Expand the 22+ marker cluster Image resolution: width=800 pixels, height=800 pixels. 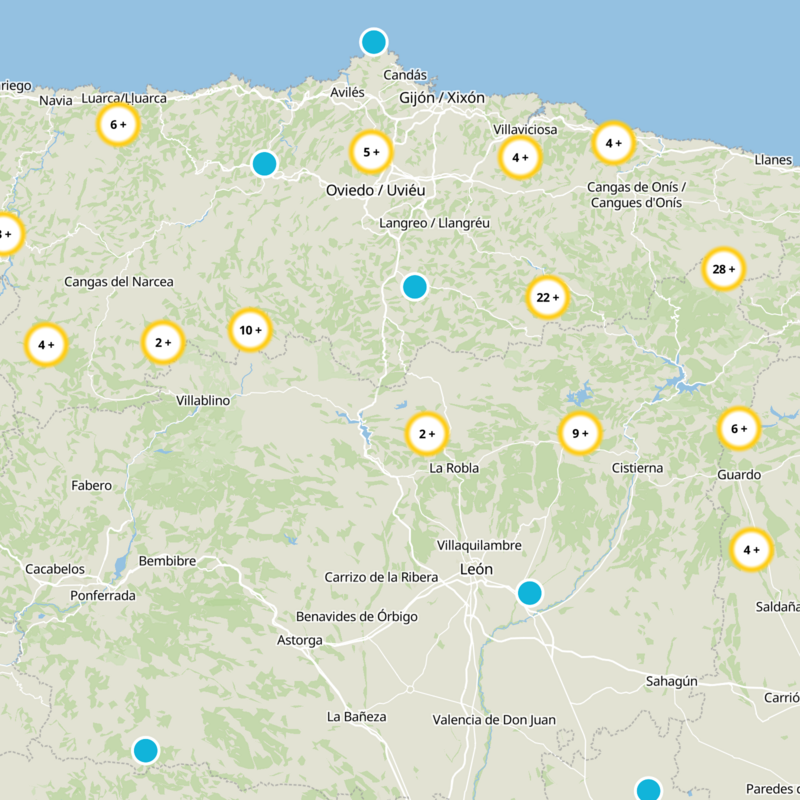tap(548, 297)
